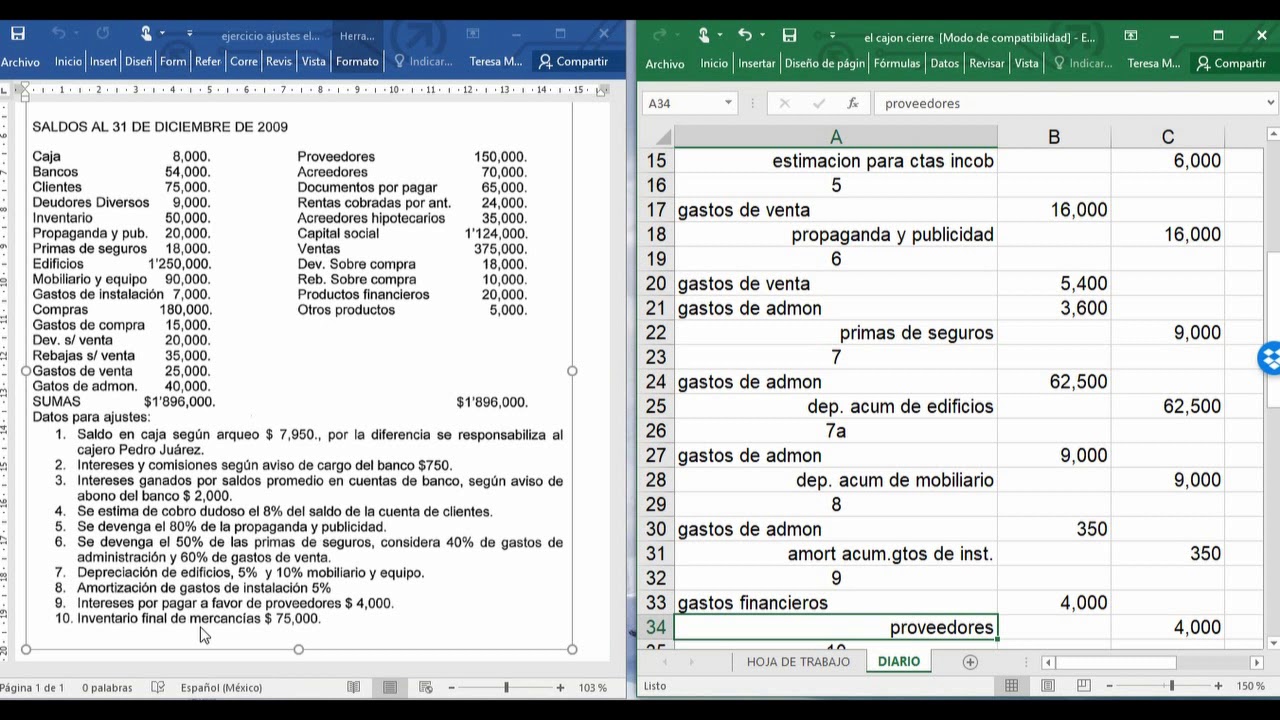The image size is (1280, 720).
Task: Select cell with 'dep. acum de edificios'
Action: pos(836,407)
